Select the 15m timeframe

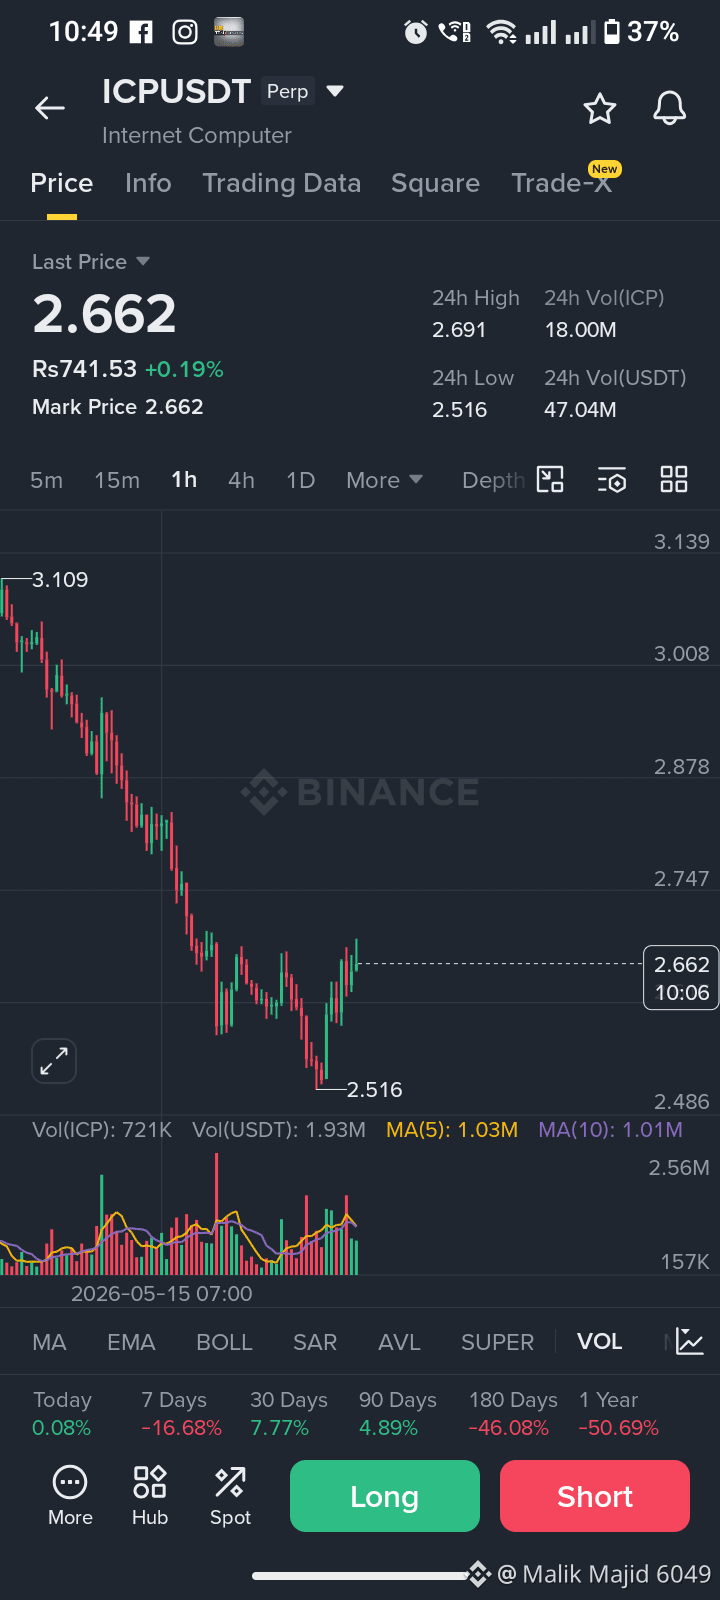(x=117, y=480)
